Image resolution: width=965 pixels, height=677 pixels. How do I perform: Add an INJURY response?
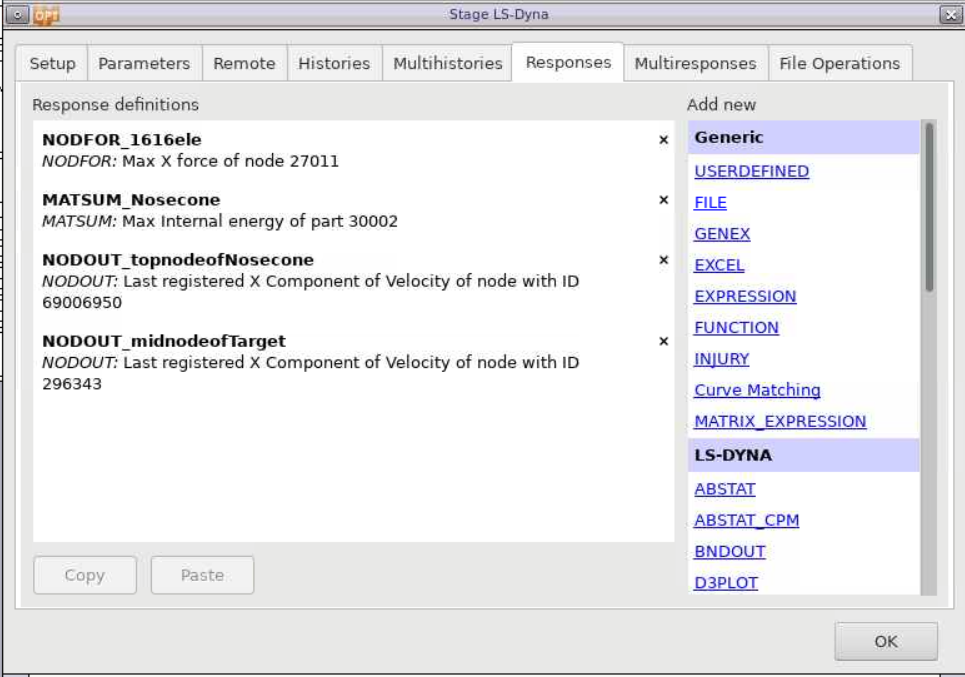pos(721,359)
